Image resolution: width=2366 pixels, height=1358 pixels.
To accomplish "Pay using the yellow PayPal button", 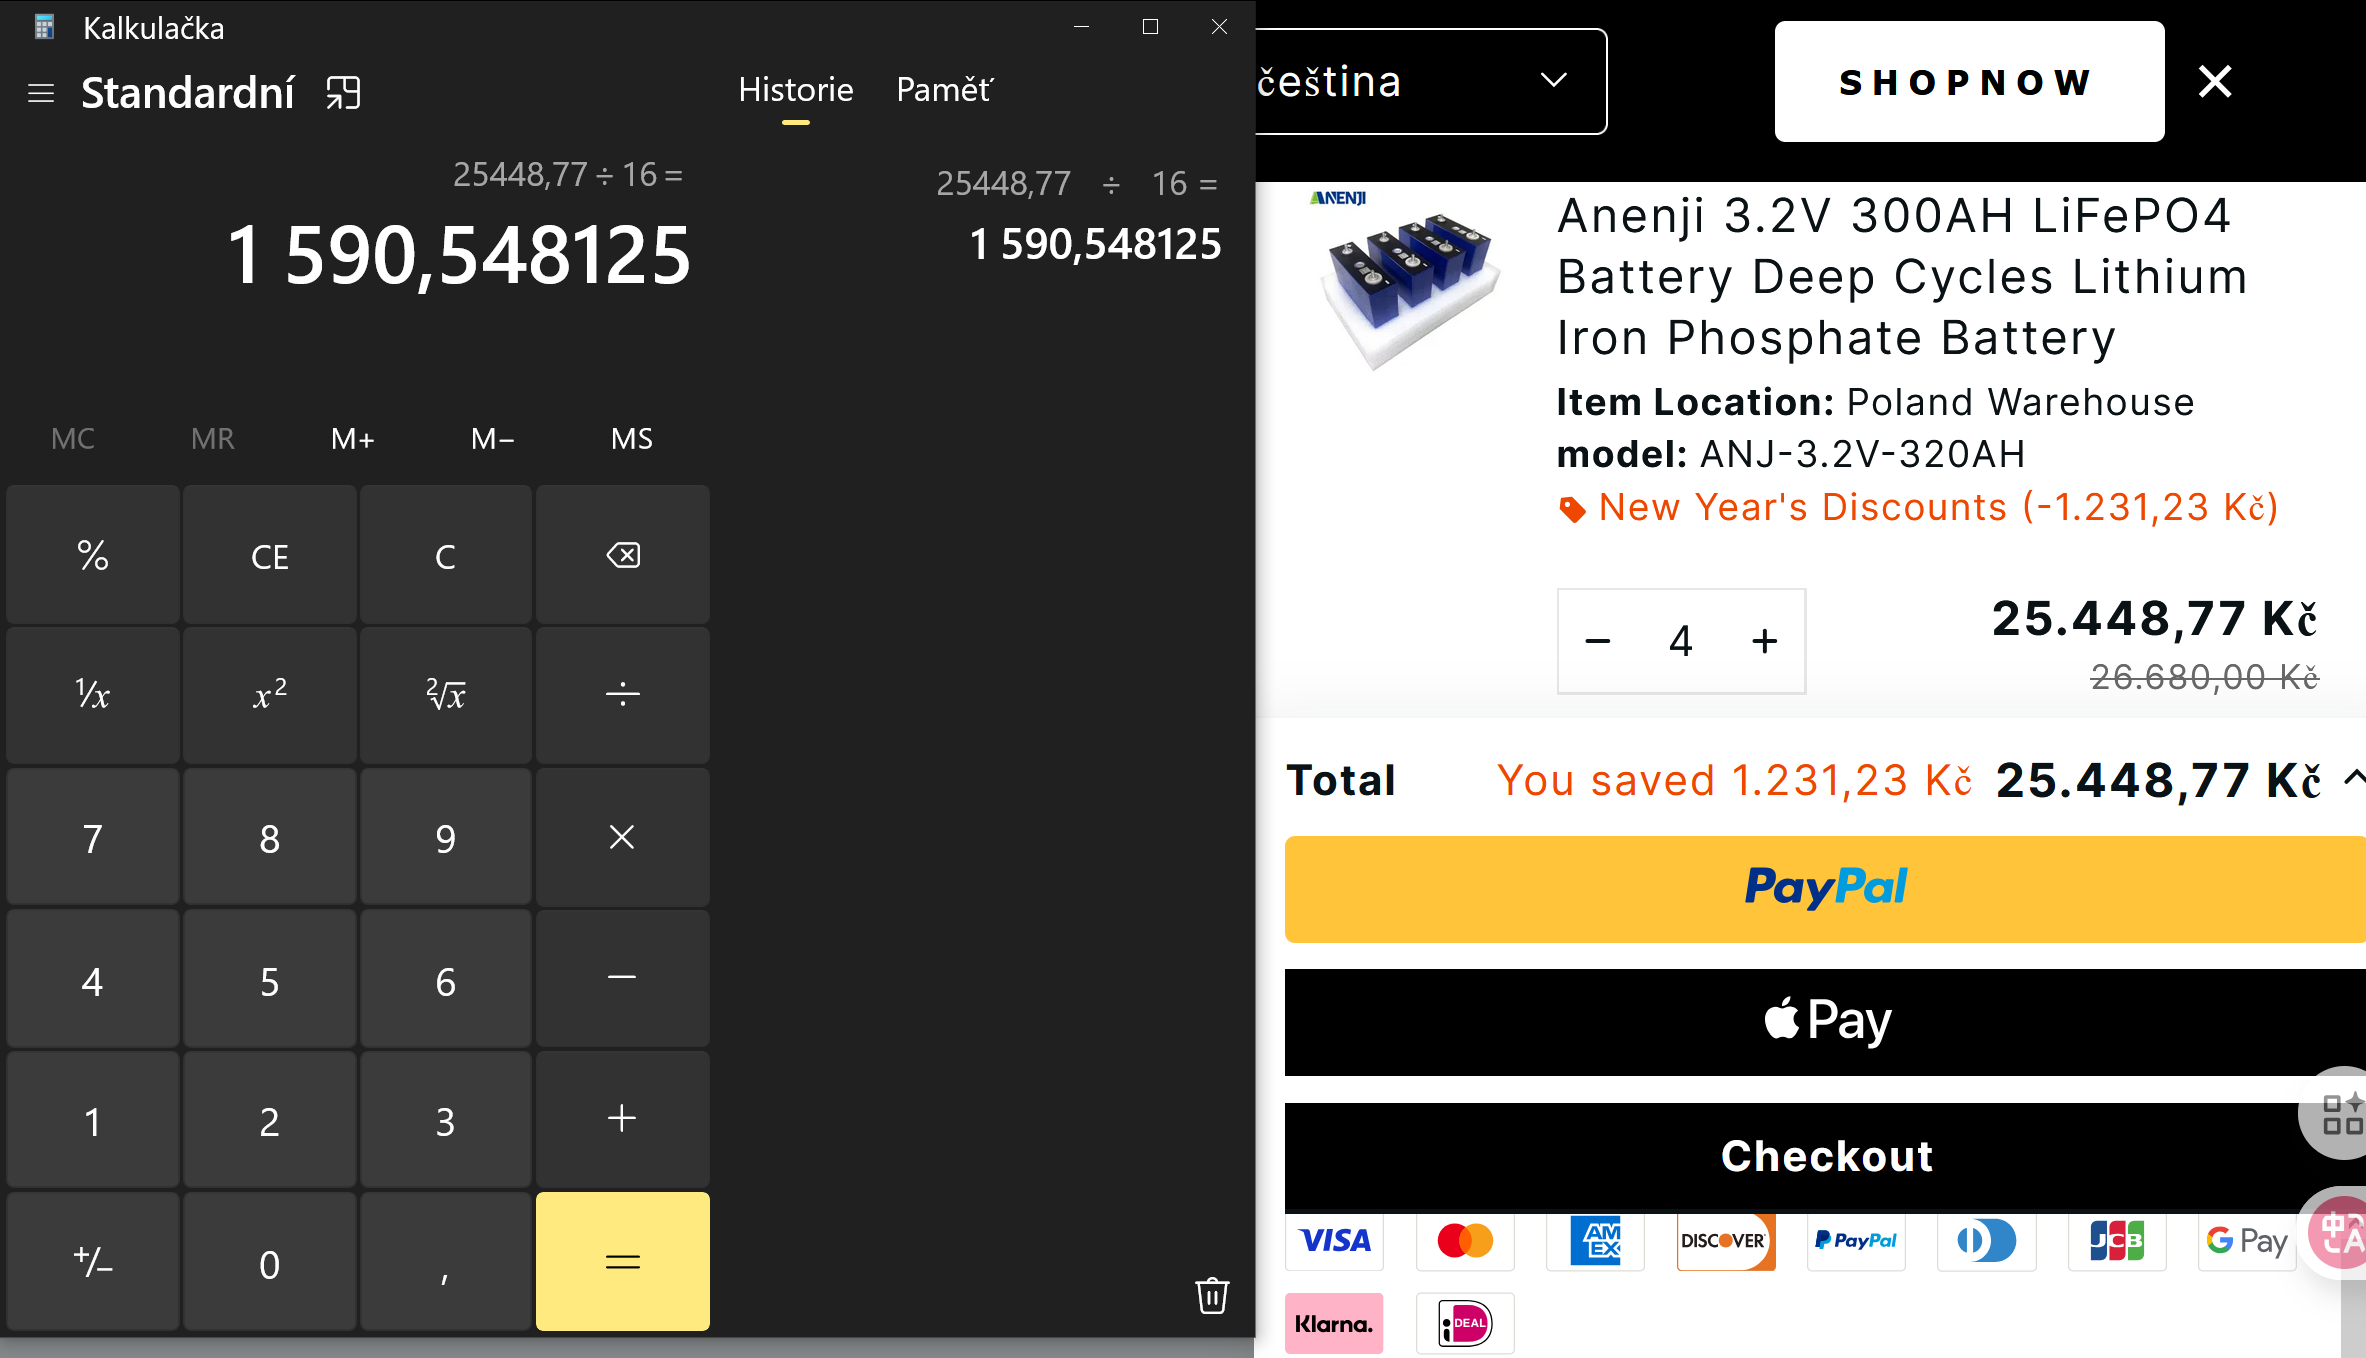I will pos(1826,888).
